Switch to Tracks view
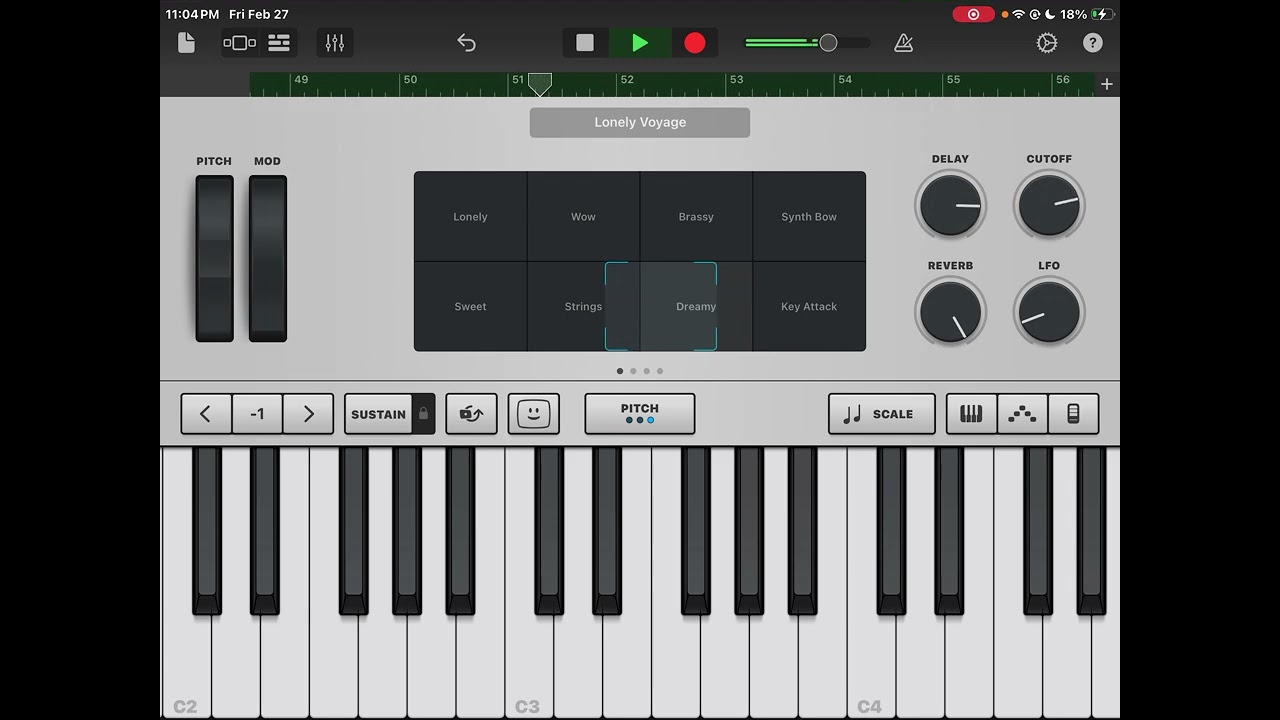Image resolution: width=1280 pixels, height=720 pixels. tap(279, 43)
